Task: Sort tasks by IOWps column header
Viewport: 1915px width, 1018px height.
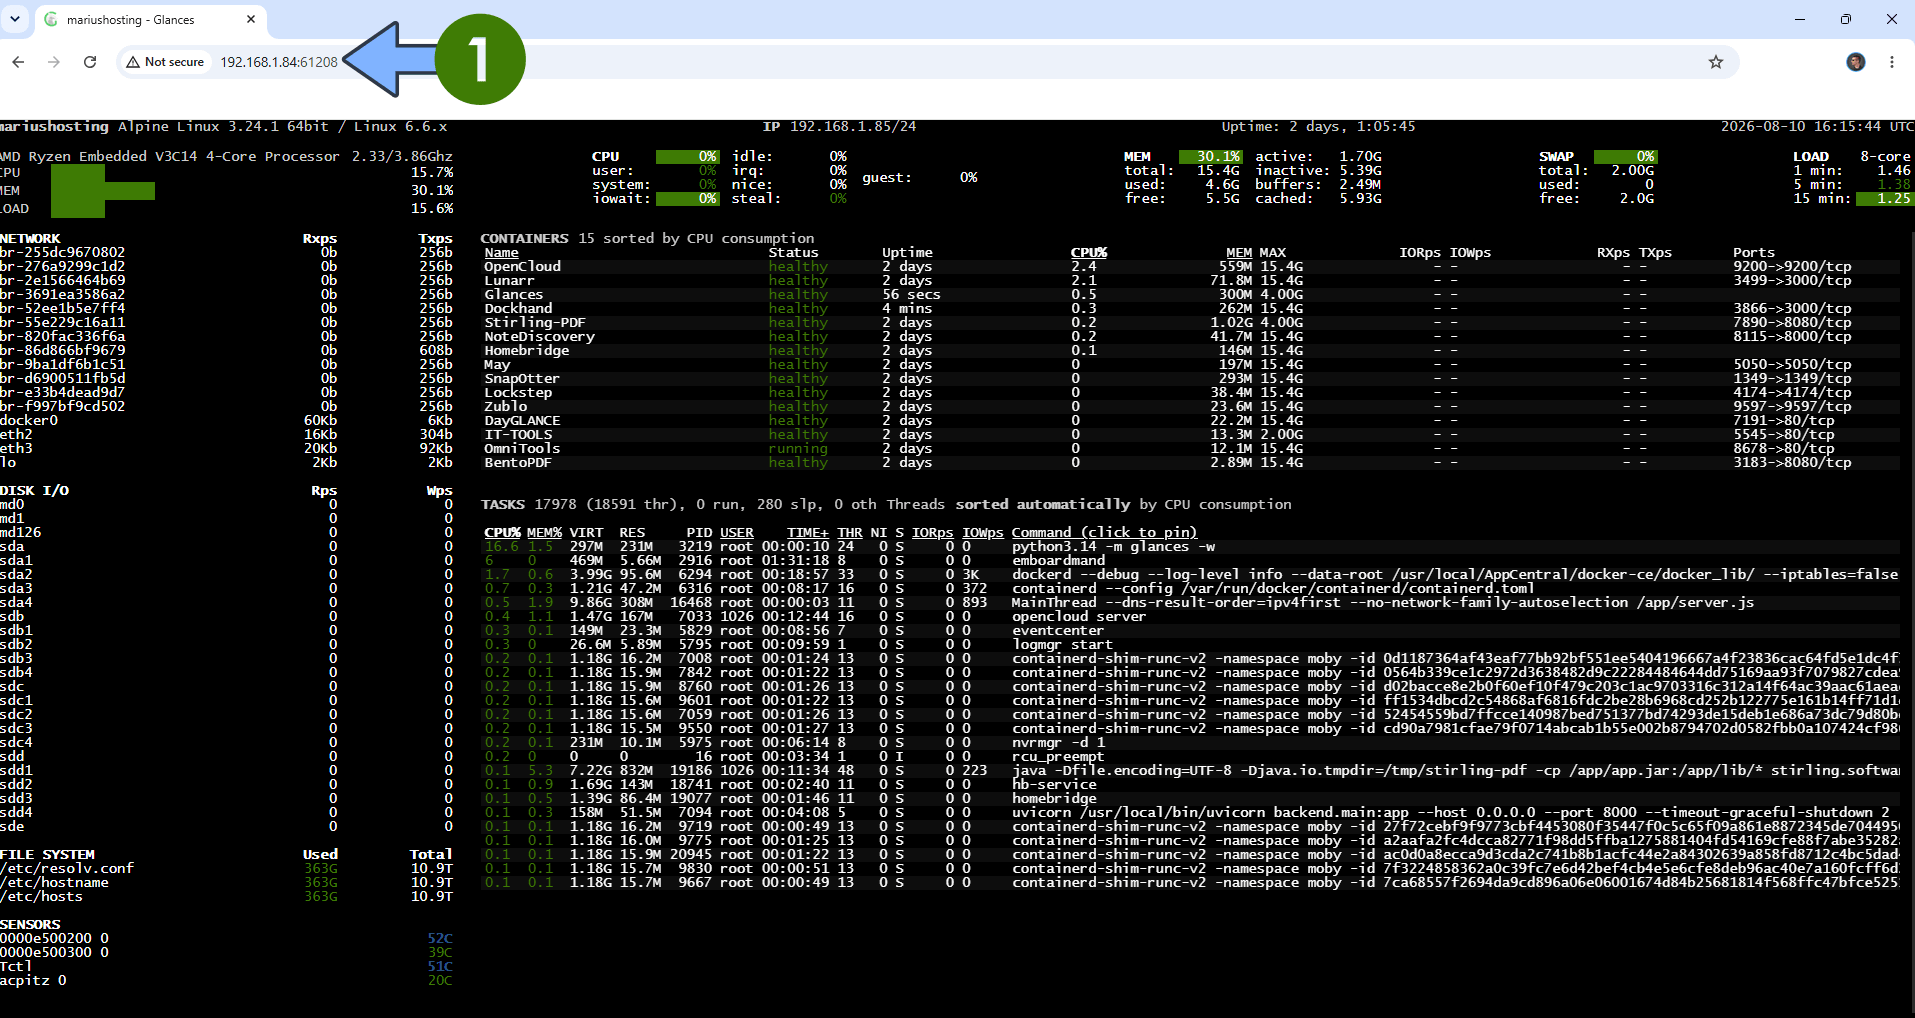Action: 982,533
